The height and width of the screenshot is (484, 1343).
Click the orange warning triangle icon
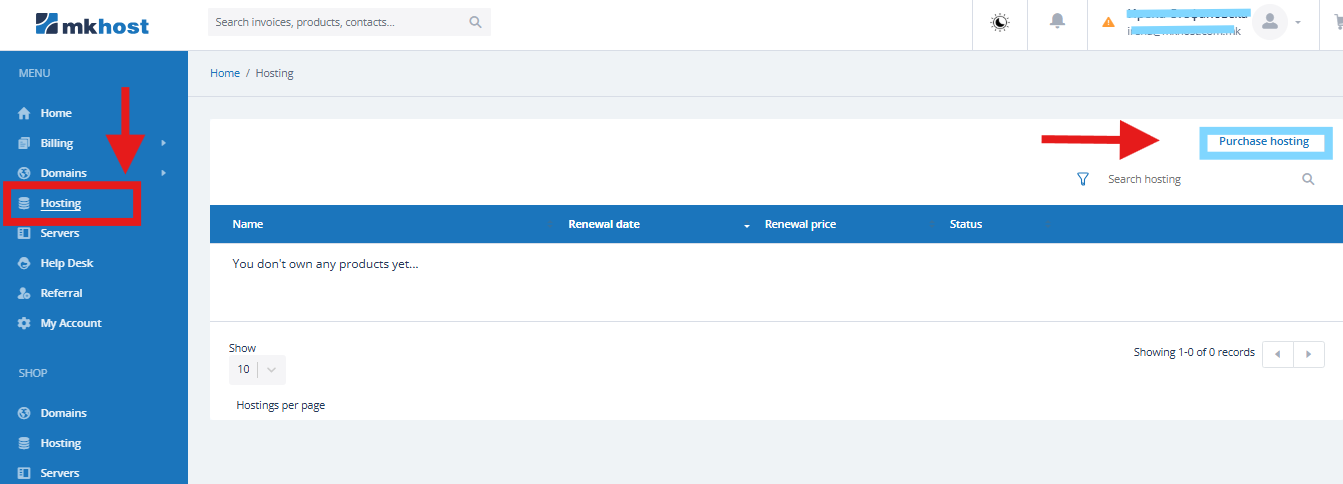click(1108, 22)
